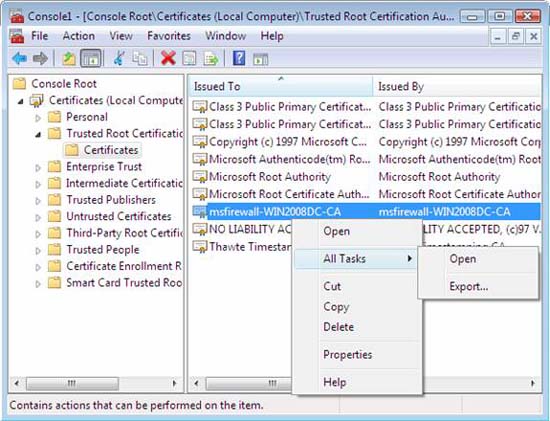This screenshot has width=550, height=421.
Task: Click the Untrusted Certificates folder icon
Action: [54, 216]
